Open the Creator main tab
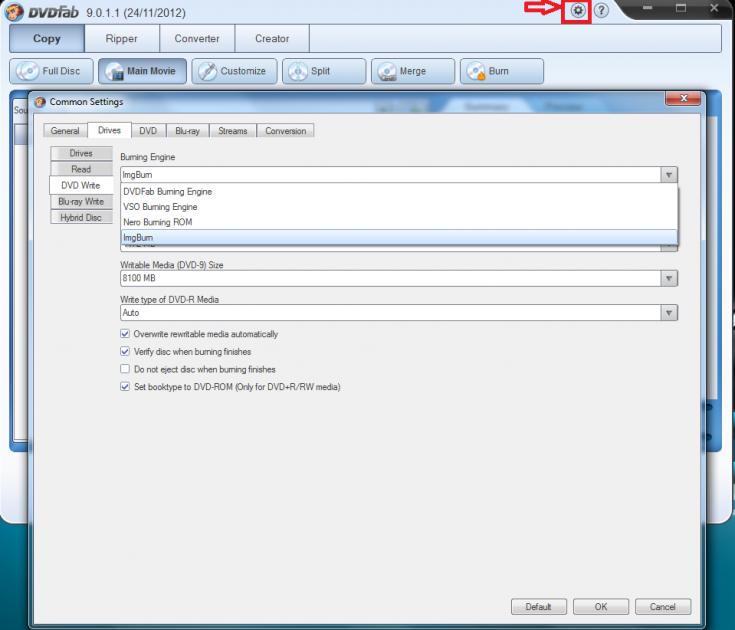Viewport: 735px width, 630px height. click(x=272, y=38)
